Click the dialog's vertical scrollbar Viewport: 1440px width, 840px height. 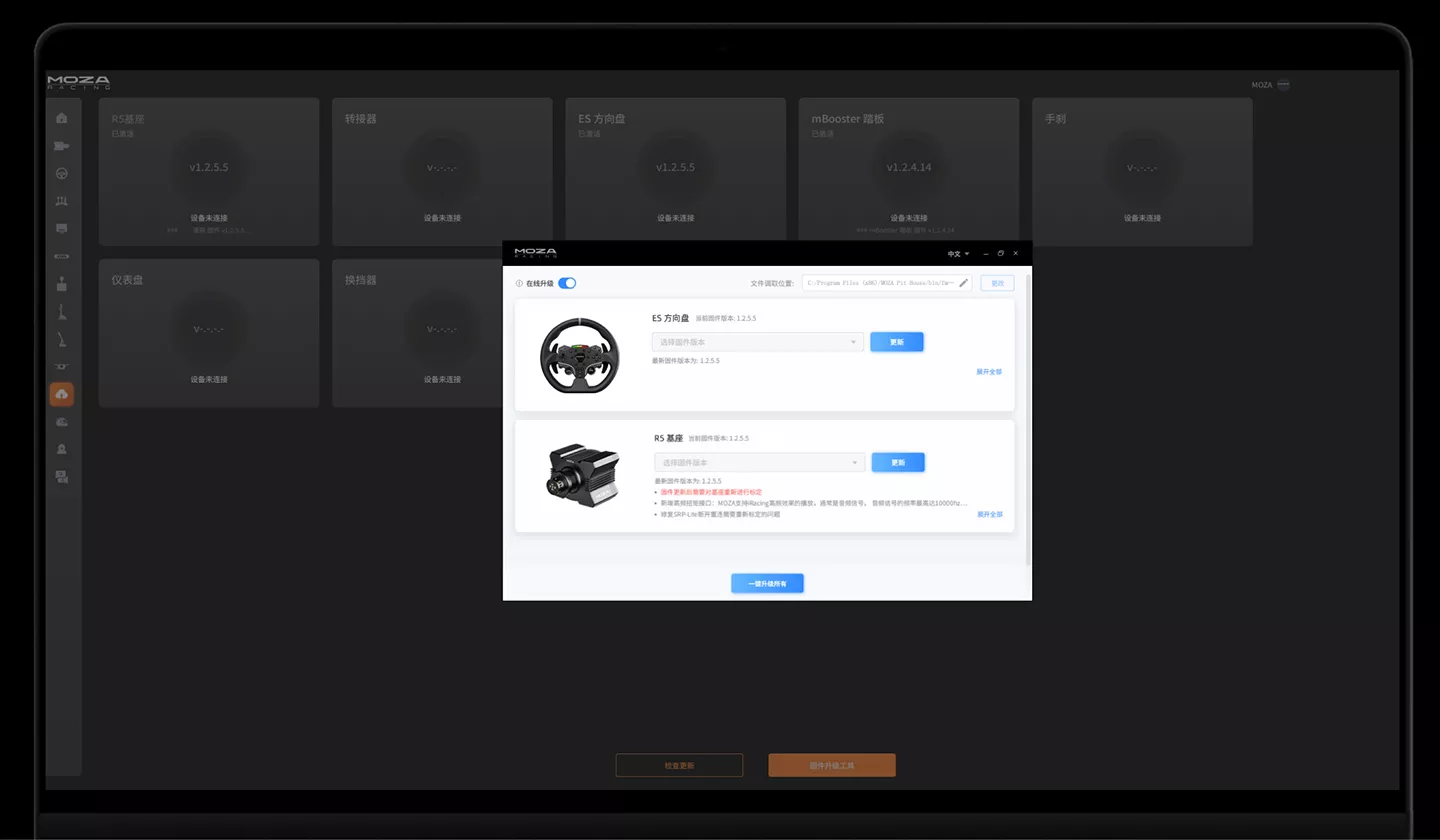1027,420
